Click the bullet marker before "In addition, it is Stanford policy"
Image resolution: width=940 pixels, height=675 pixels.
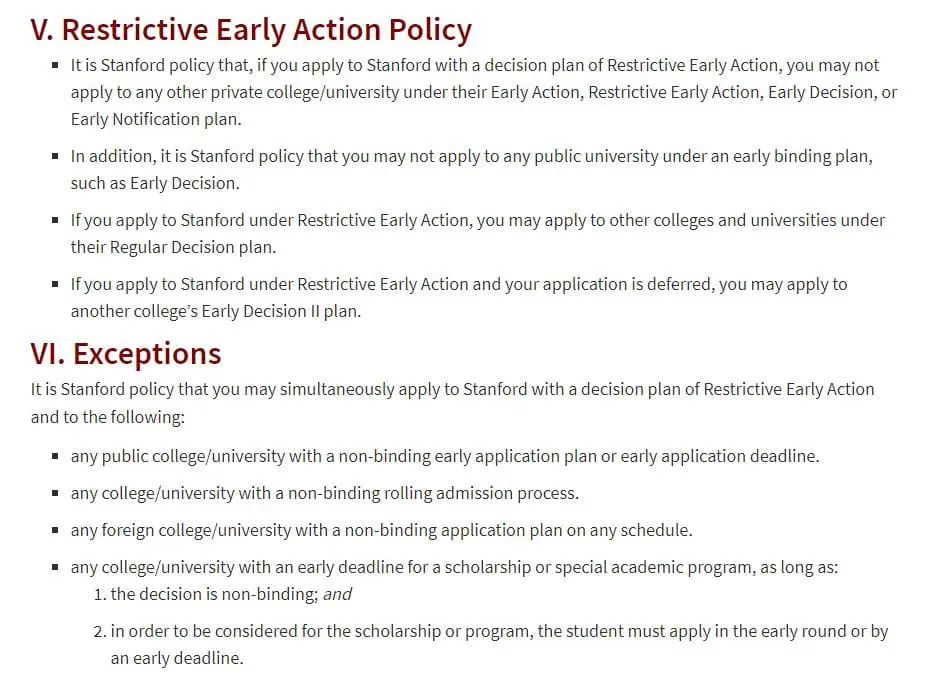(55, 157)
